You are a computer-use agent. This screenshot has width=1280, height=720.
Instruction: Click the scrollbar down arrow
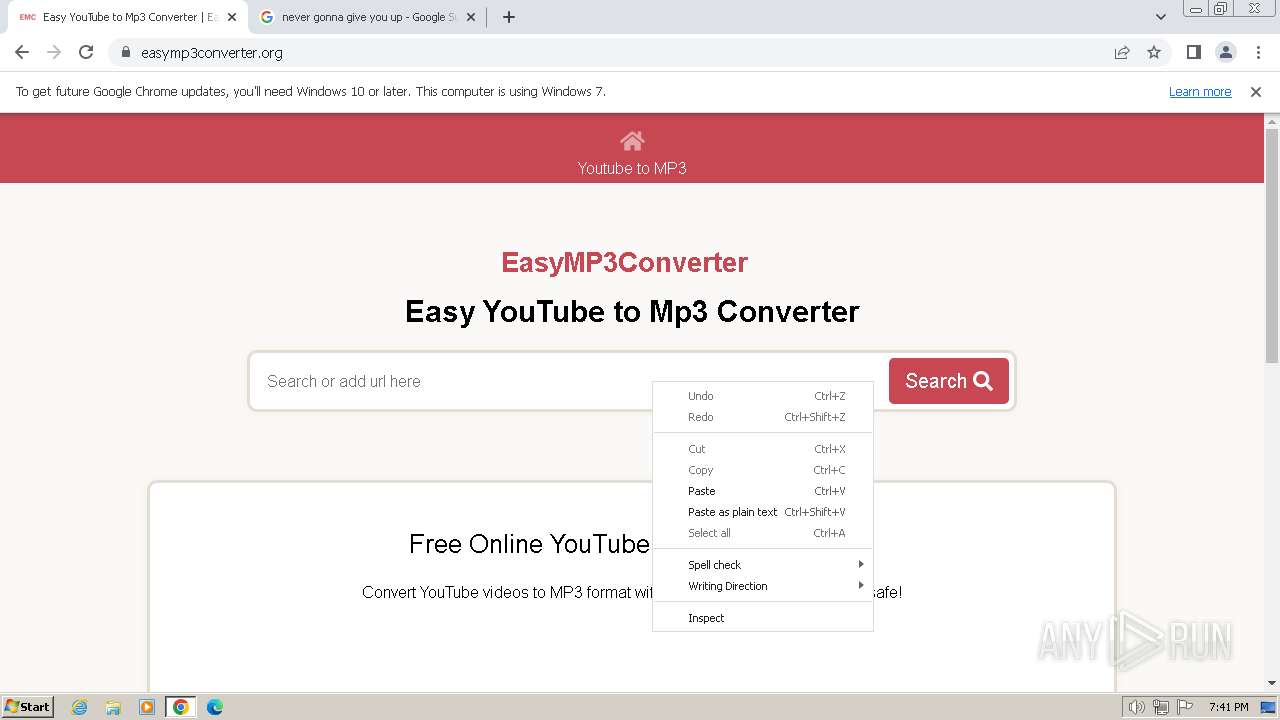(1272, 684)
